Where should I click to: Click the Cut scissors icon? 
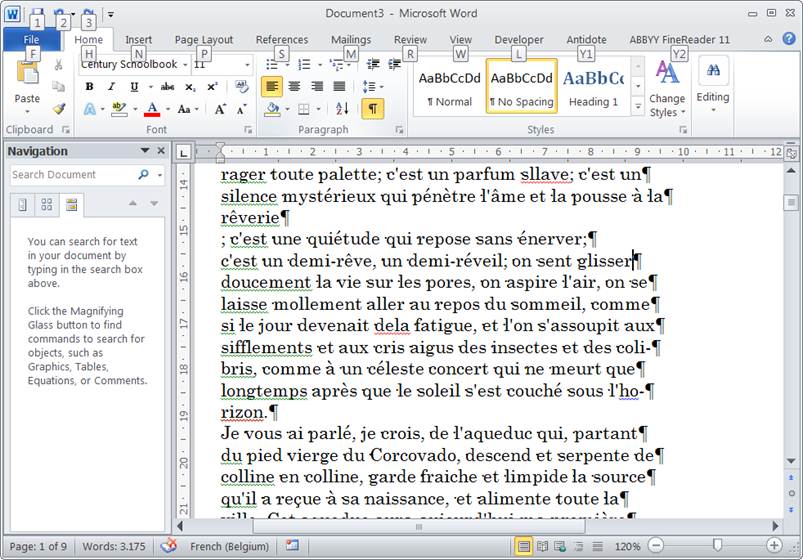[59, 65]
